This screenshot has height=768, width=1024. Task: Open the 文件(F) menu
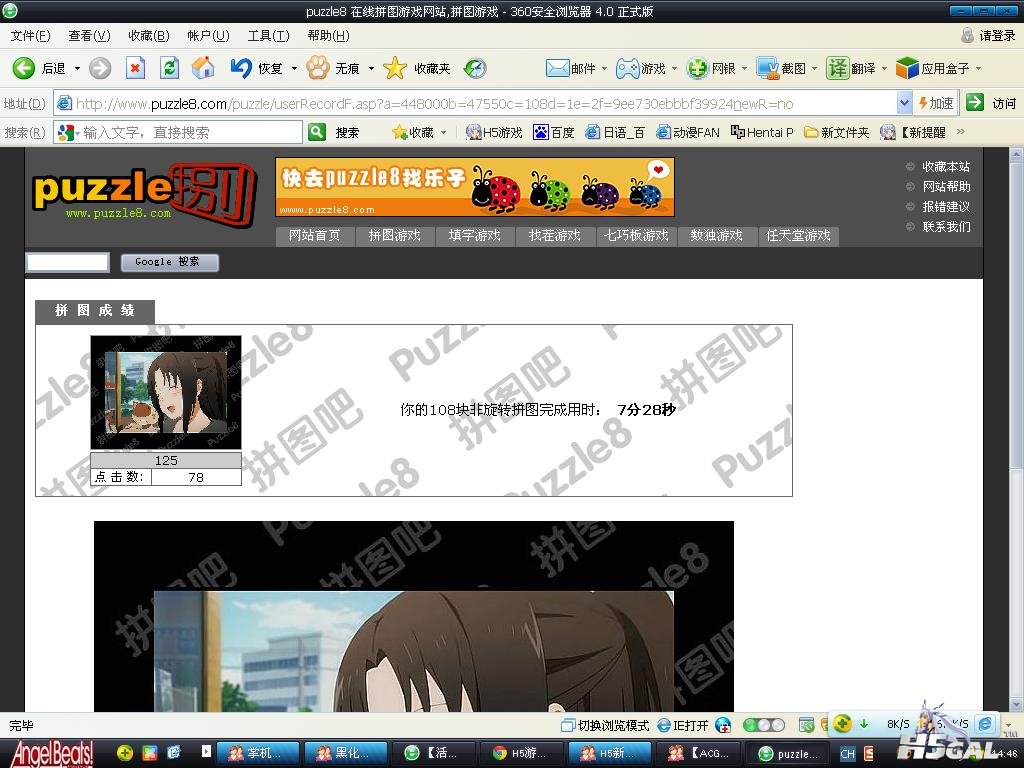click(x=31, y=35)
